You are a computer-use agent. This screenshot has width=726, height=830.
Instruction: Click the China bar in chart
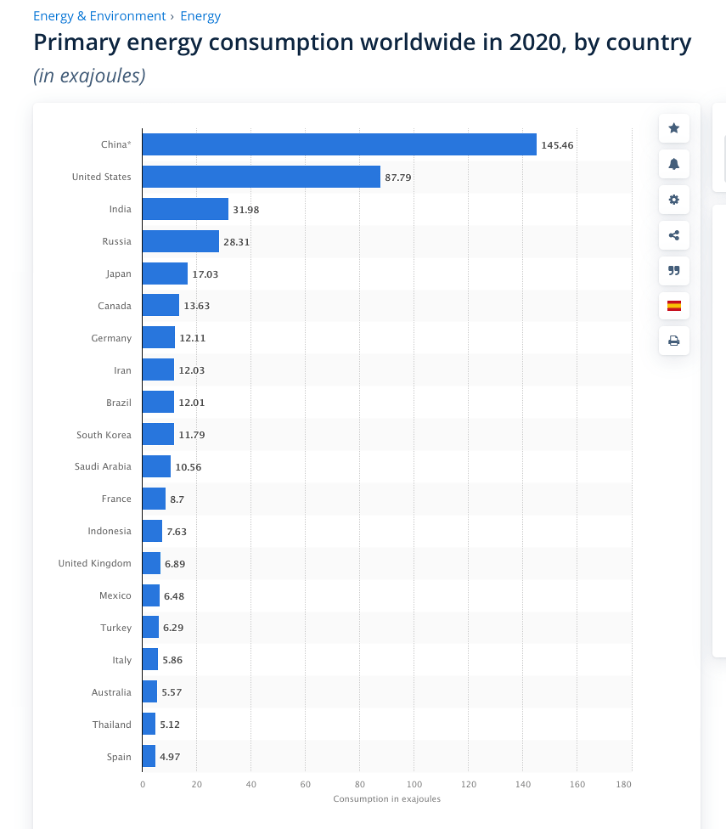pyautogui.click(x=339, y=145)
